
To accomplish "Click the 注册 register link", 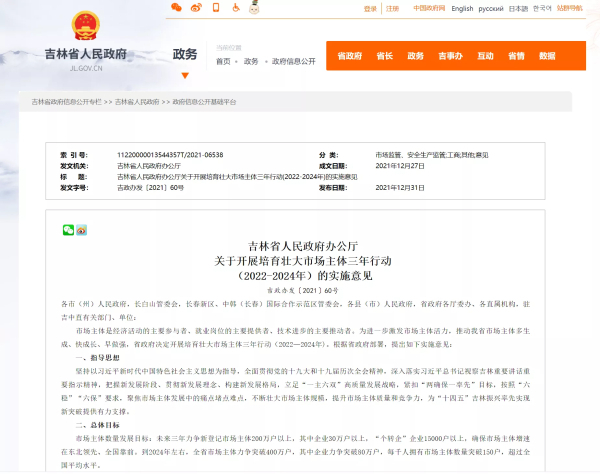I will [x=393, y=9].
